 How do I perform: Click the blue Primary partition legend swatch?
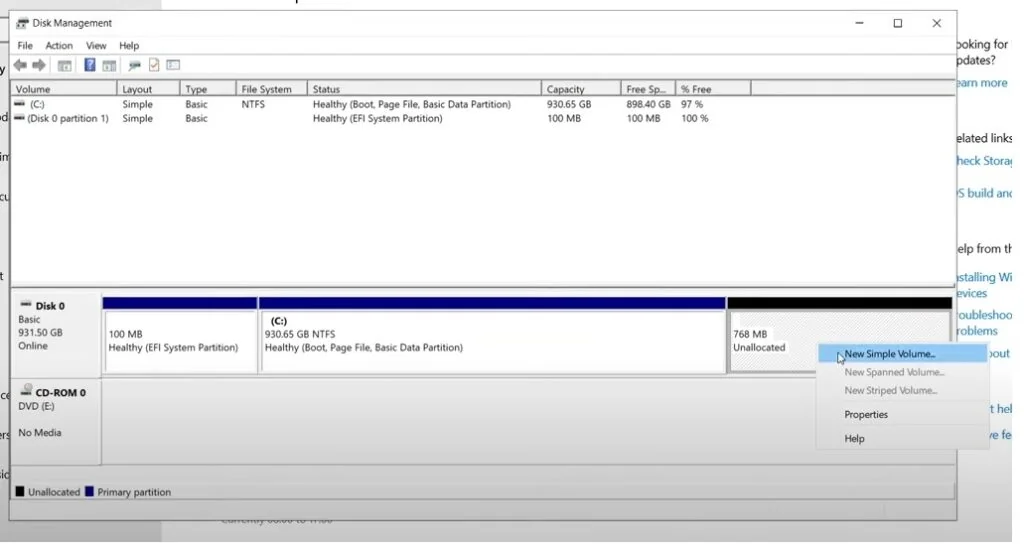tap(89, 492)
